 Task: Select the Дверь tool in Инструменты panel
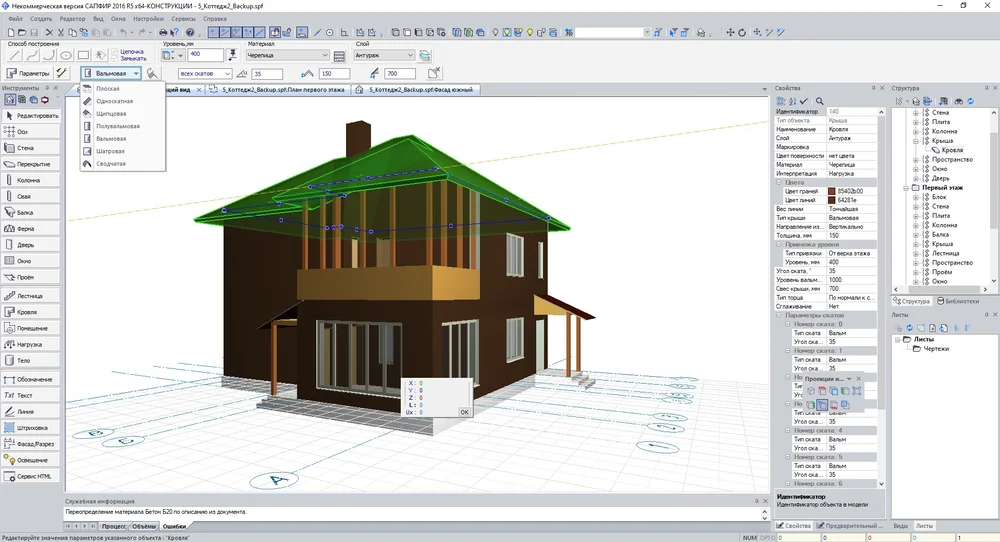(31, 245)
